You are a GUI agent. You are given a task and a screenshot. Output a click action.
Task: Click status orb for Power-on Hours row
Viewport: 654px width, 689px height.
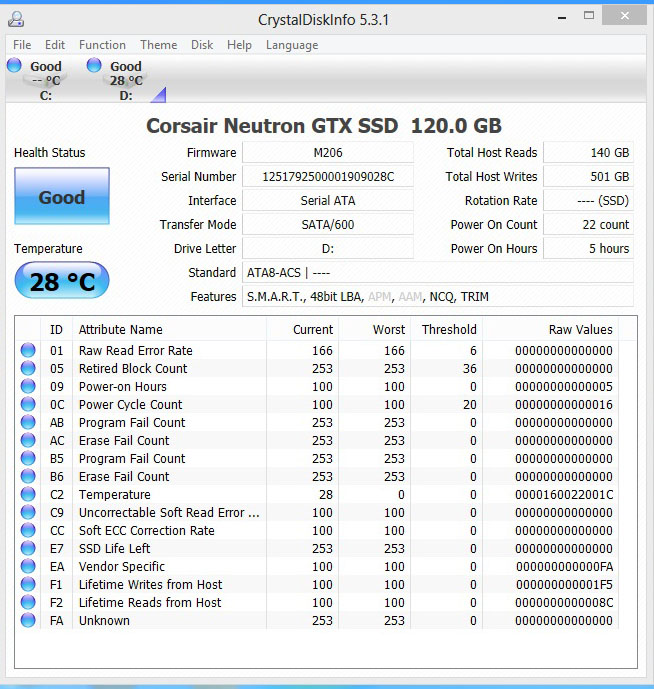tap(28, 386)
